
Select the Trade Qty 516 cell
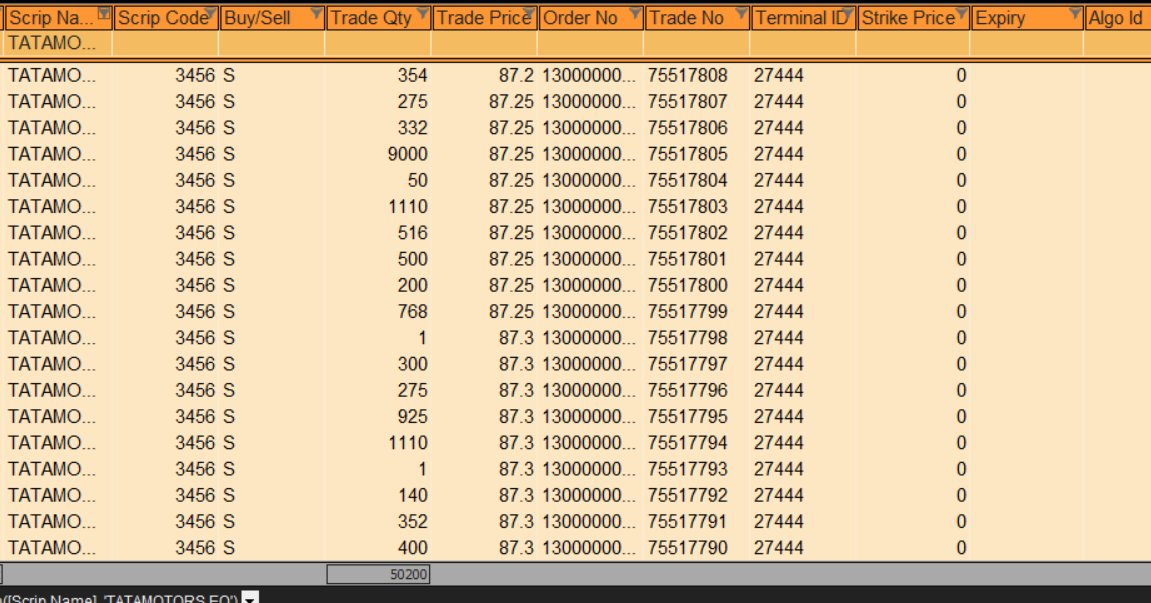pos(378,233)
